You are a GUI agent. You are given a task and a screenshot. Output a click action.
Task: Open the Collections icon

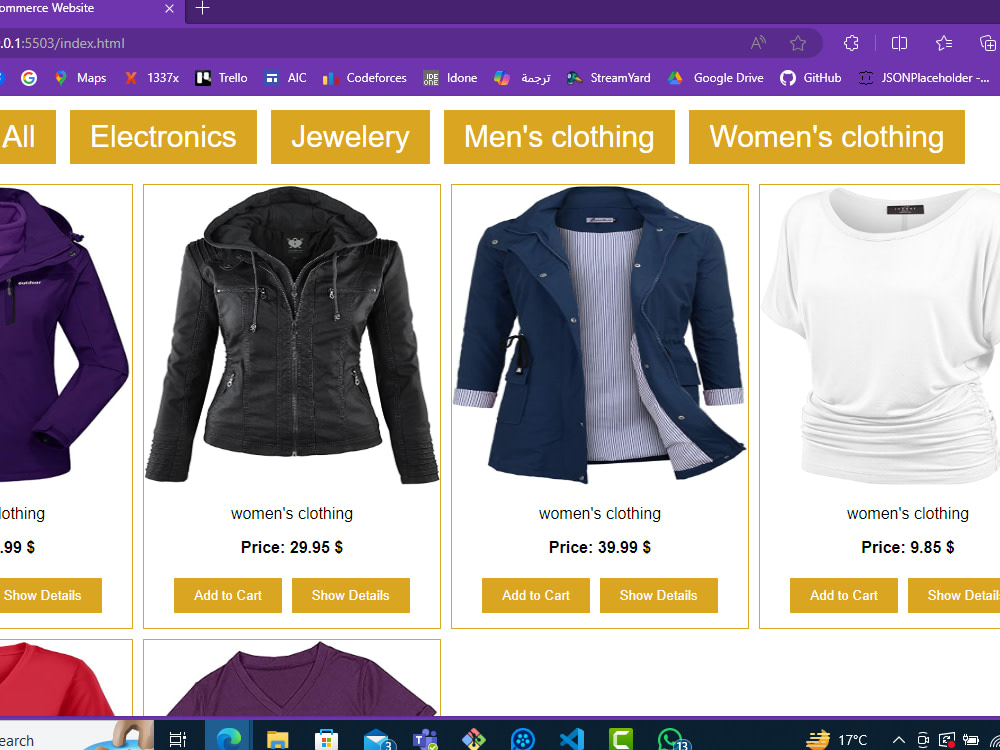tap(988, 43)
